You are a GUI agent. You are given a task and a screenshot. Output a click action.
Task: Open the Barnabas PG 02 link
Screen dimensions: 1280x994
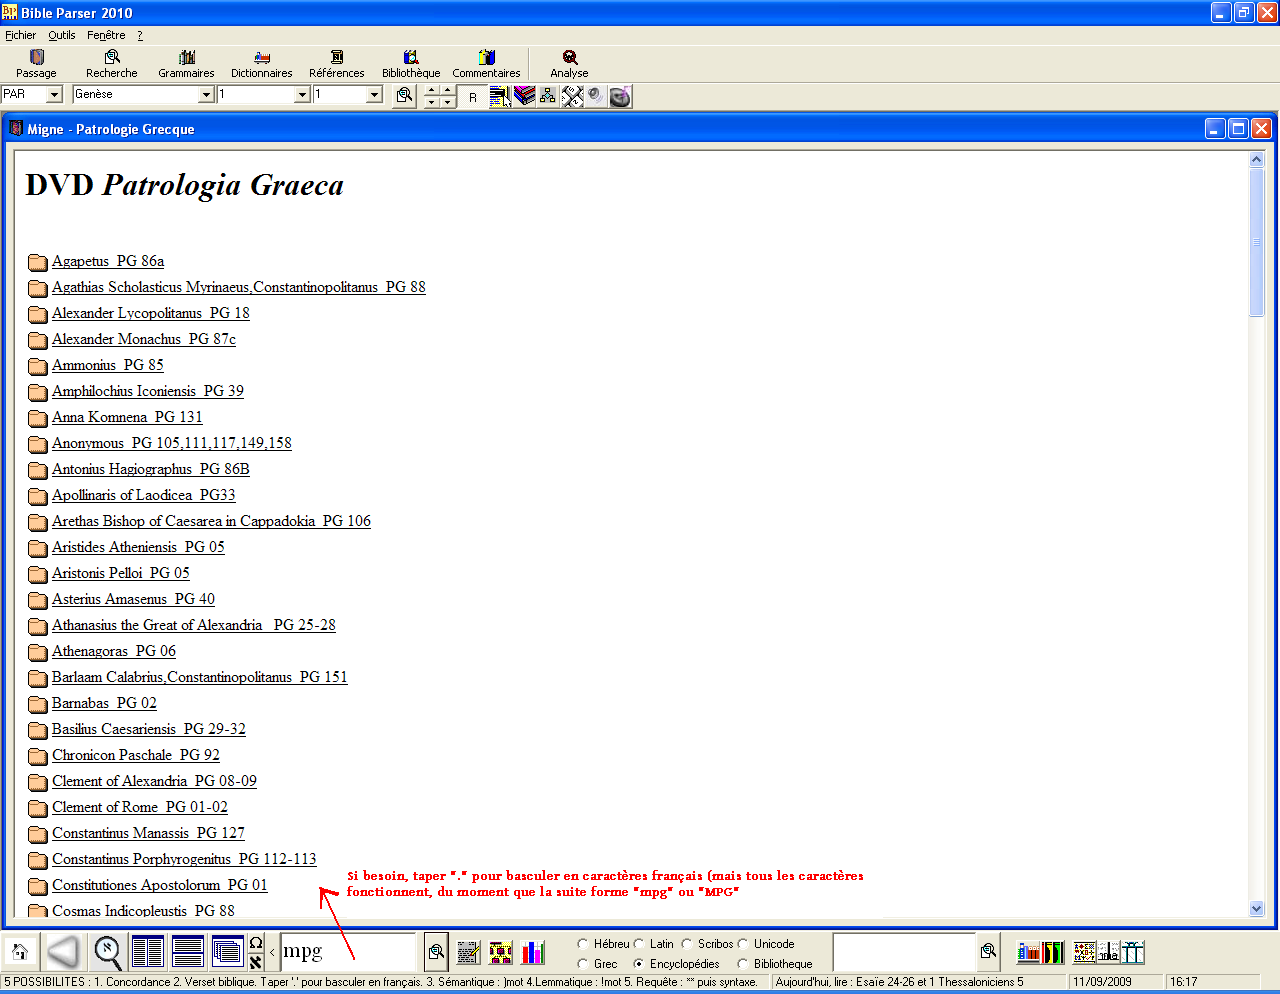pos(104,703)
